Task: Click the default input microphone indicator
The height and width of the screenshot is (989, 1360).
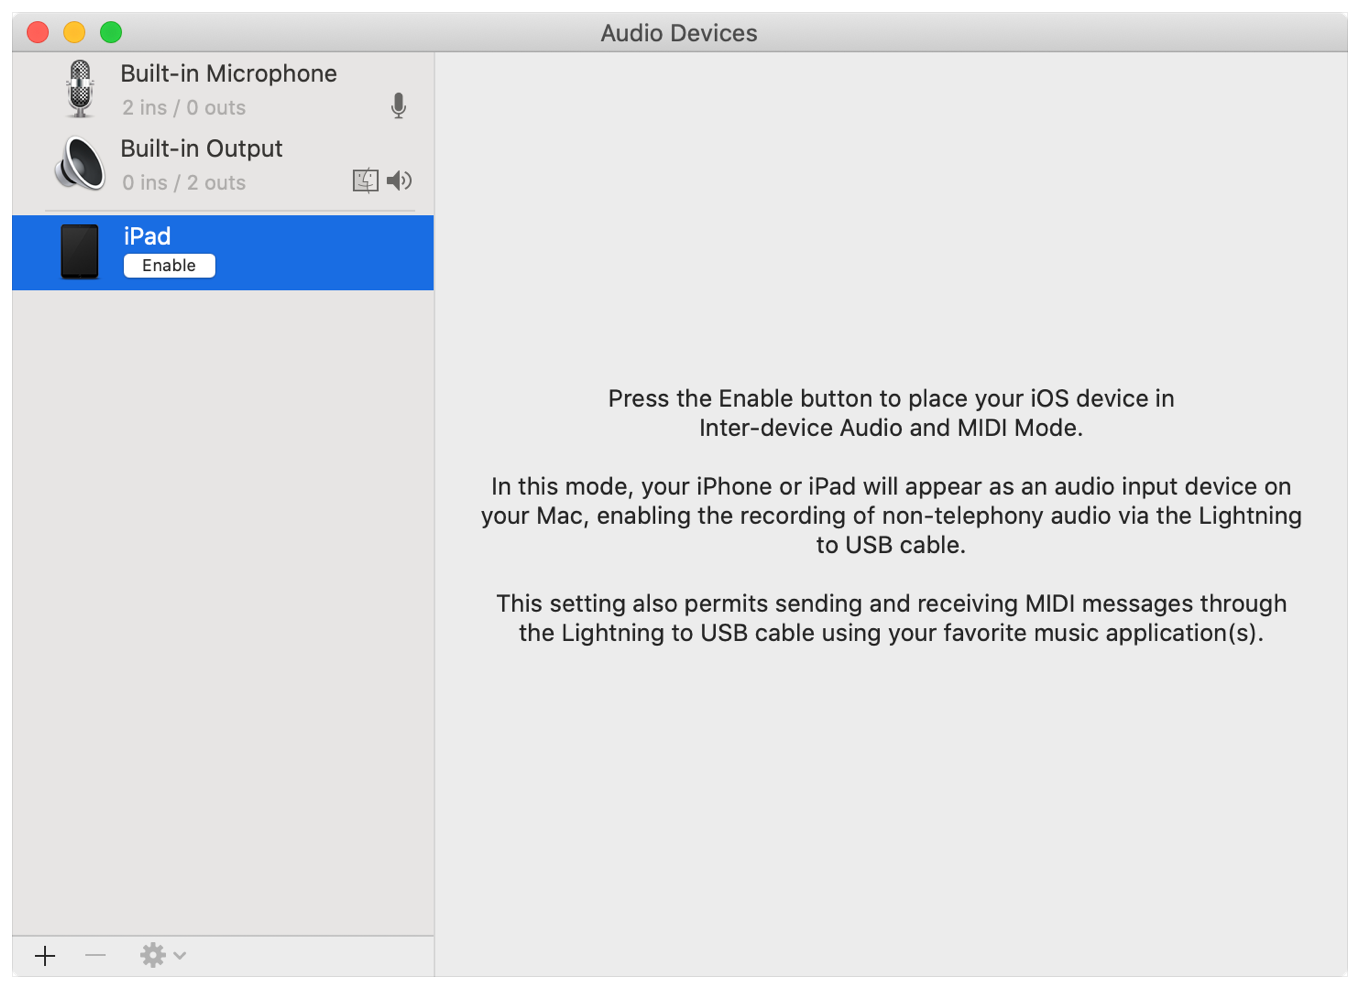Action: coord(398,106)
